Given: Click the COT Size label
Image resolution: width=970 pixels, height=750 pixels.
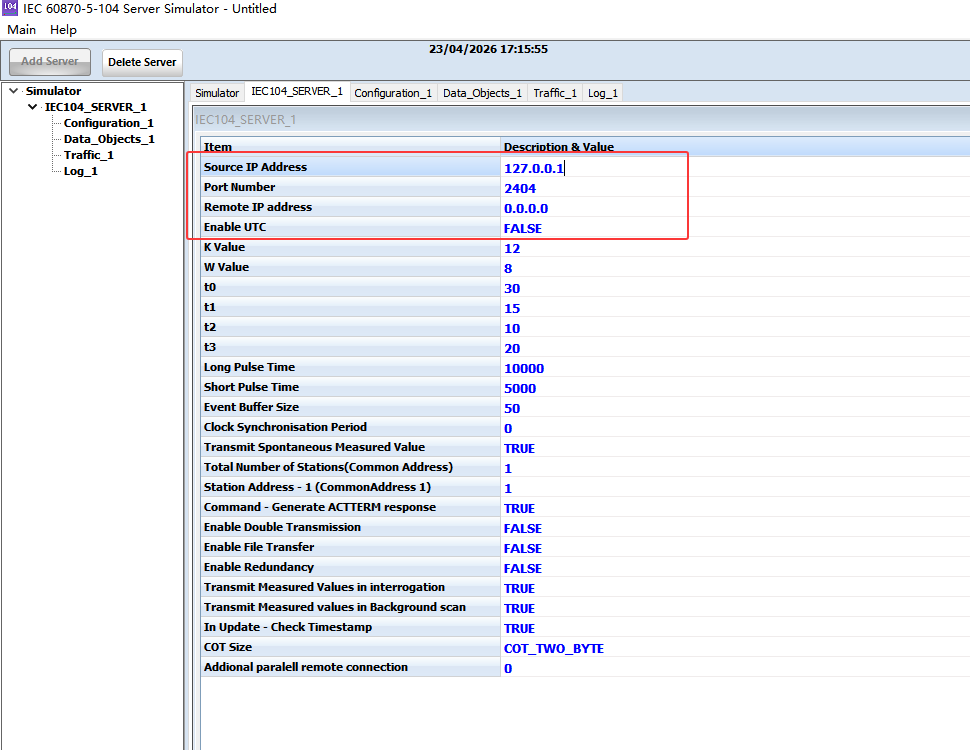Looking at the screenshot, I should pos(228,647).
